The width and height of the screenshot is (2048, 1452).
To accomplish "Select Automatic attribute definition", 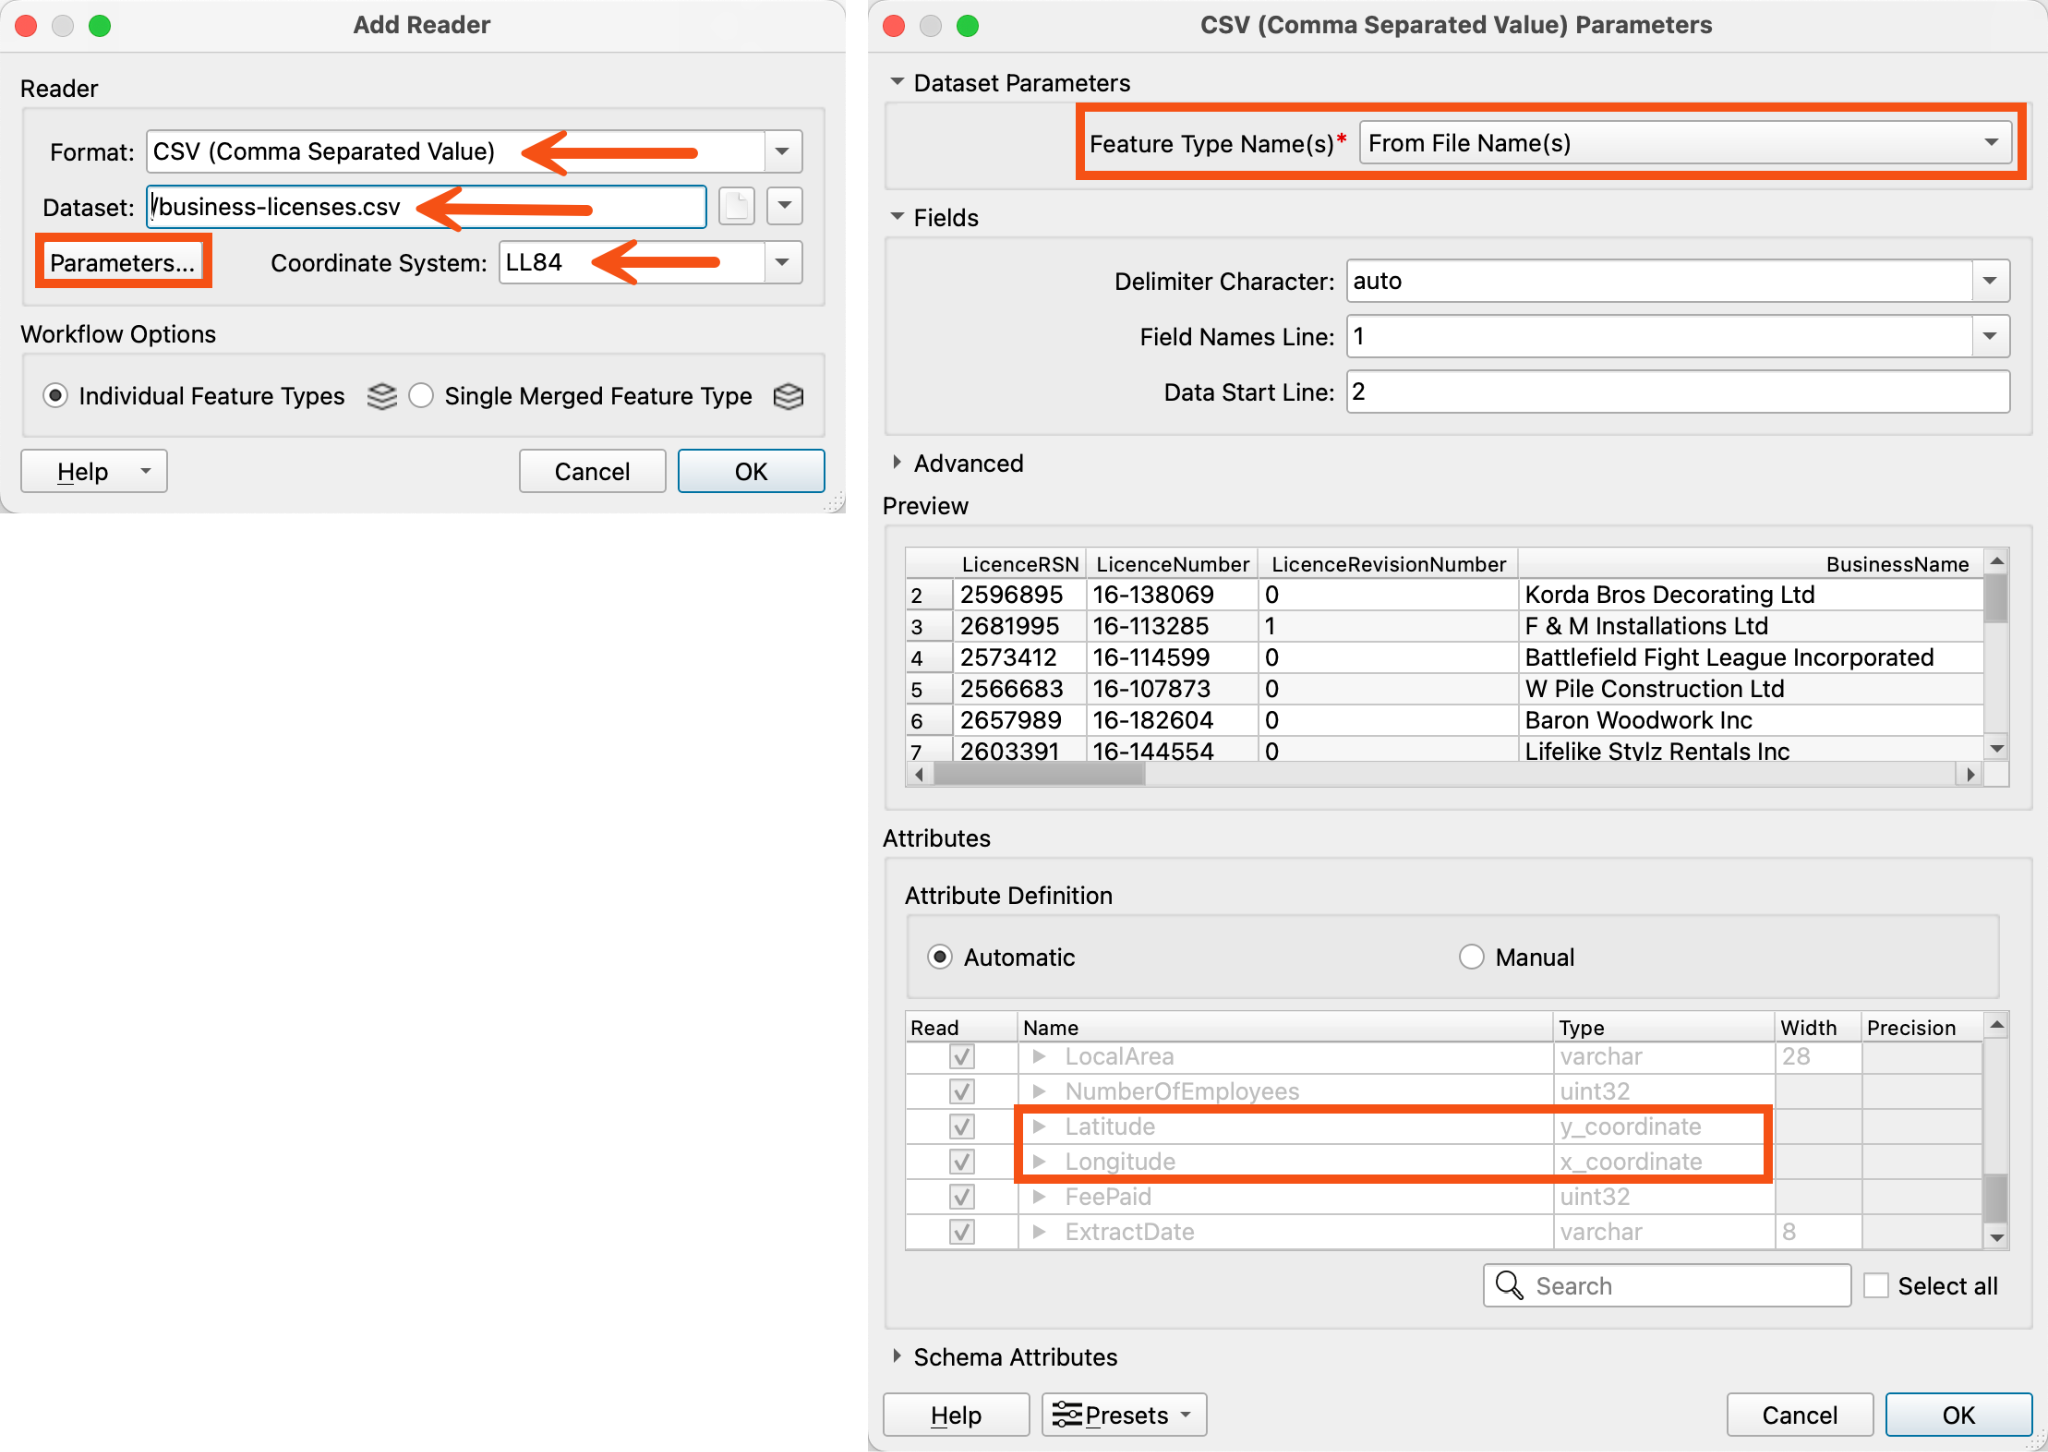I will coord(940,957).
